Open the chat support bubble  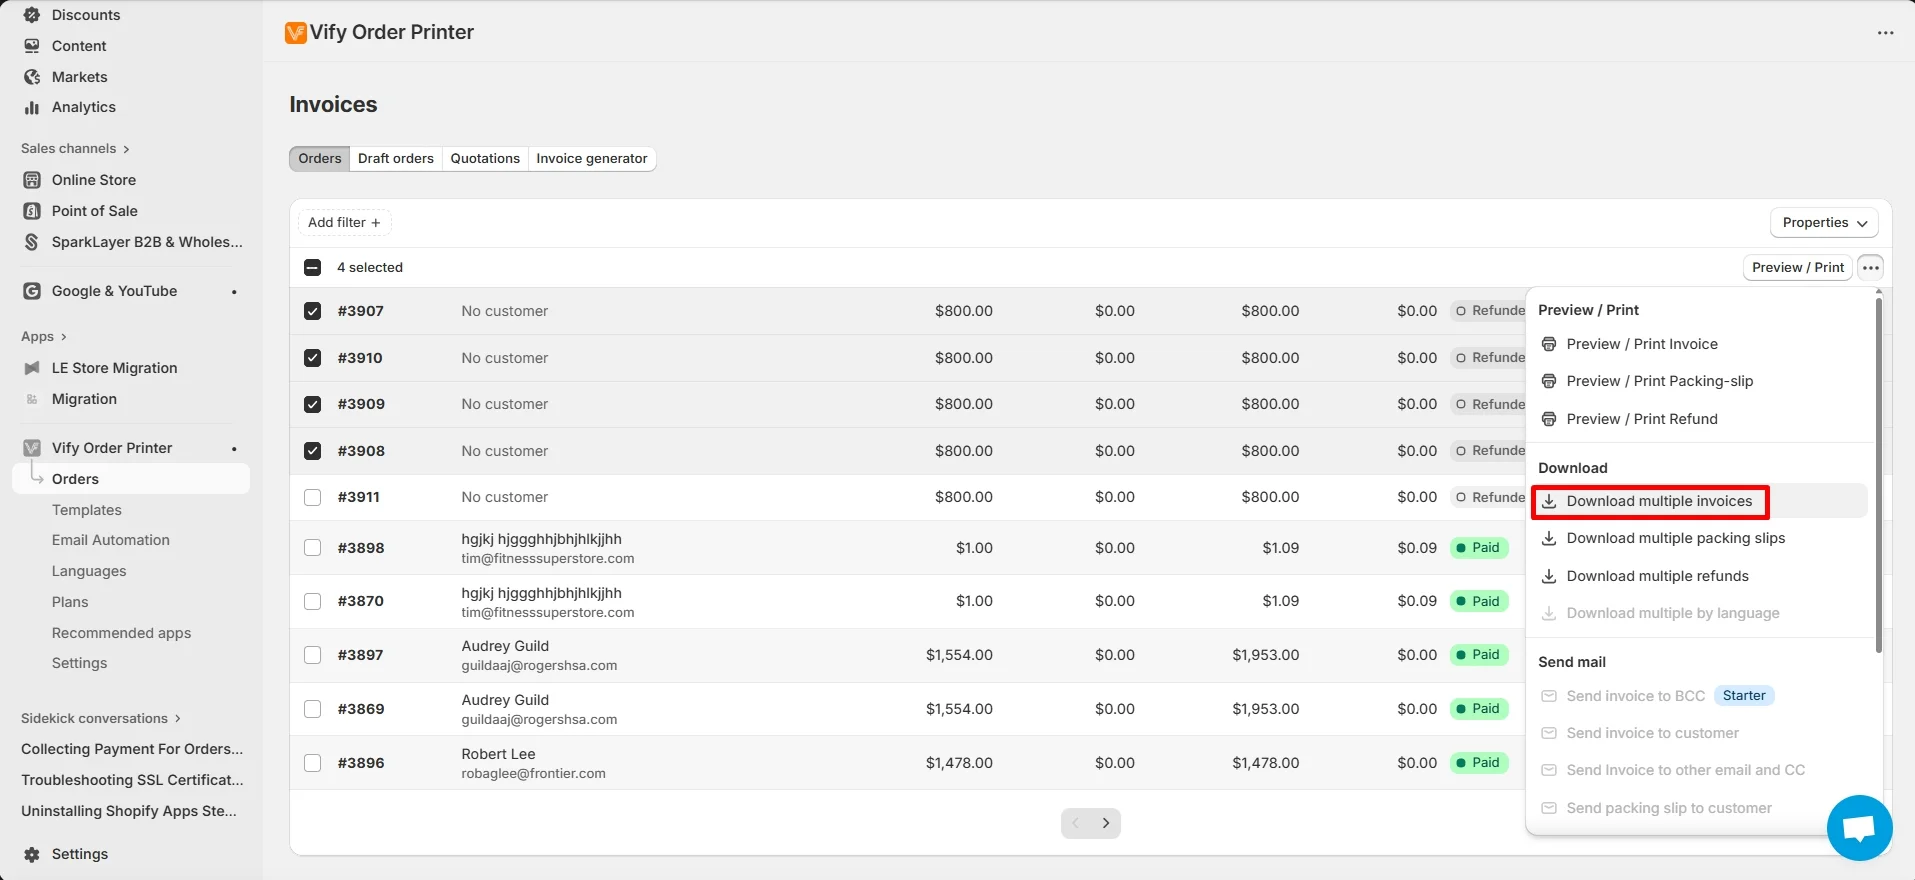pyautogui.click(x=1859, y=828)
